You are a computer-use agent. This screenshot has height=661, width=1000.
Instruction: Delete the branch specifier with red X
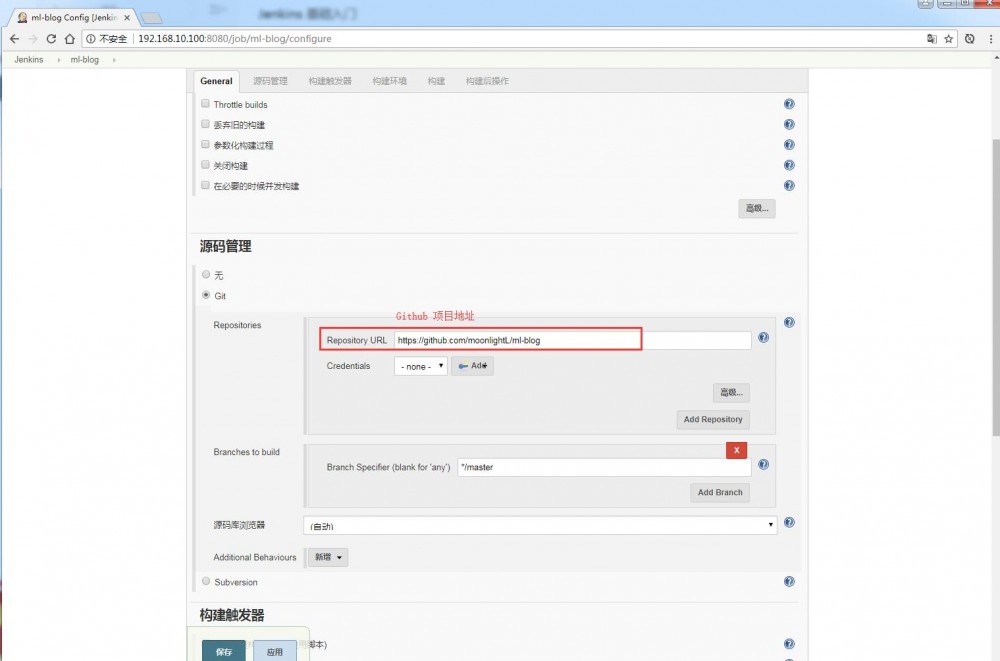coord(736,450)
